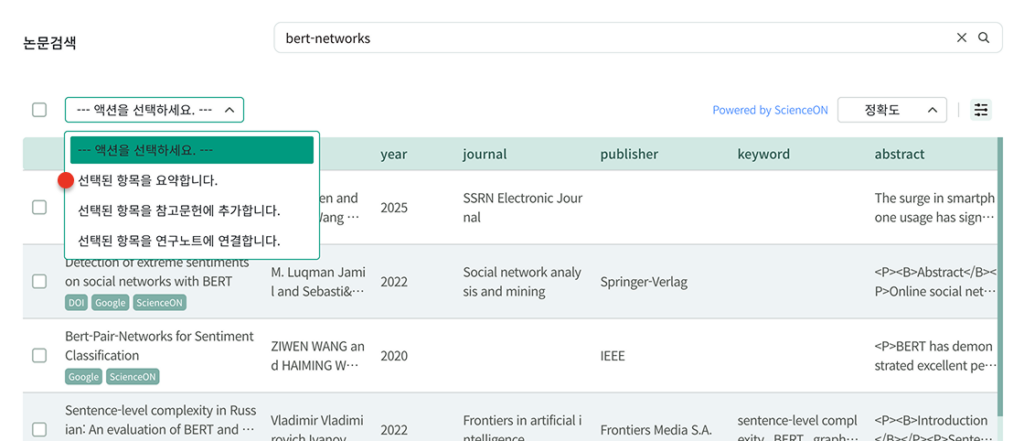Click the DOI badge on the extreme sentiments paper
Screen dimensions: 1024x441
point(77,303)
